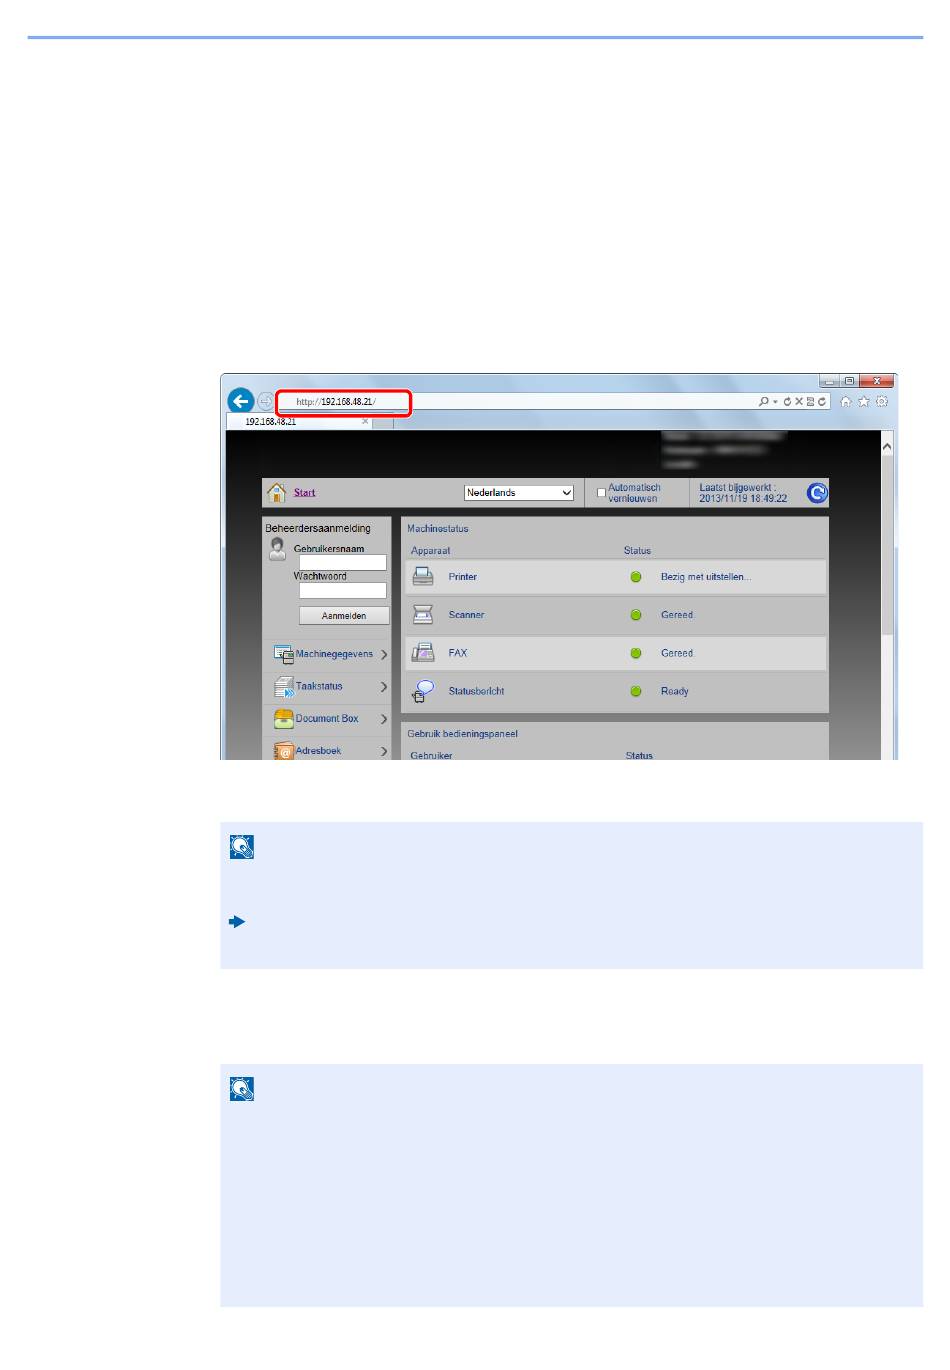
Task: Click the browser Back arrow button
Action: [x=240, y=401]
